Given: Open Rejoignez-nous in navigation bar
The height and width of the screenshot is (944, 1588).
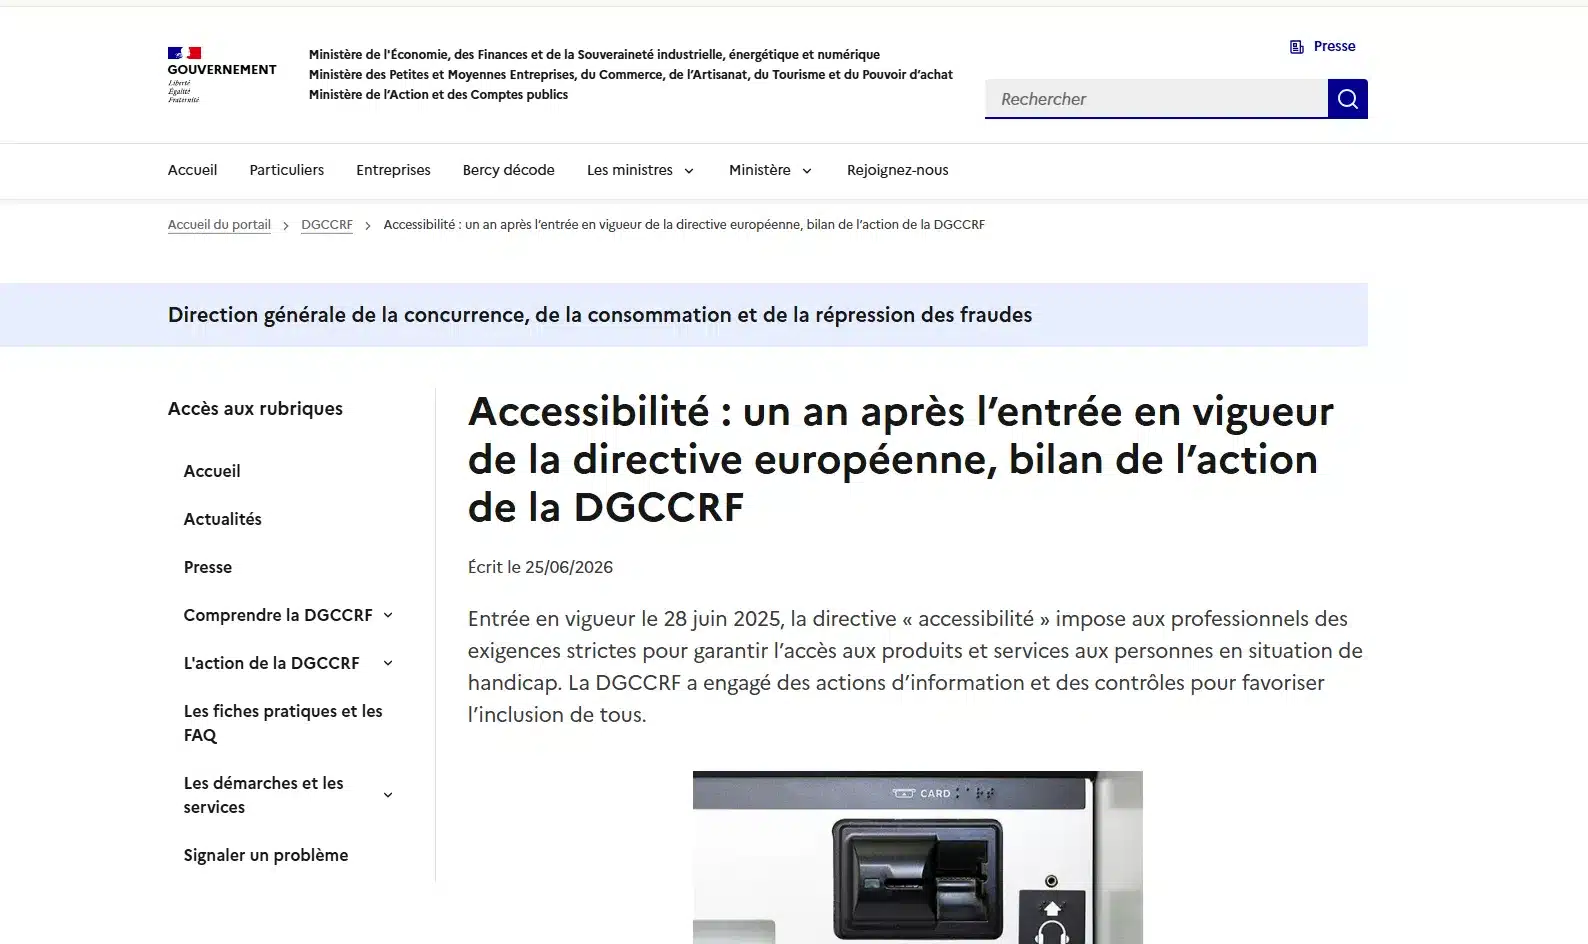Looking at the screenshot, I should [x=897, y=170].
